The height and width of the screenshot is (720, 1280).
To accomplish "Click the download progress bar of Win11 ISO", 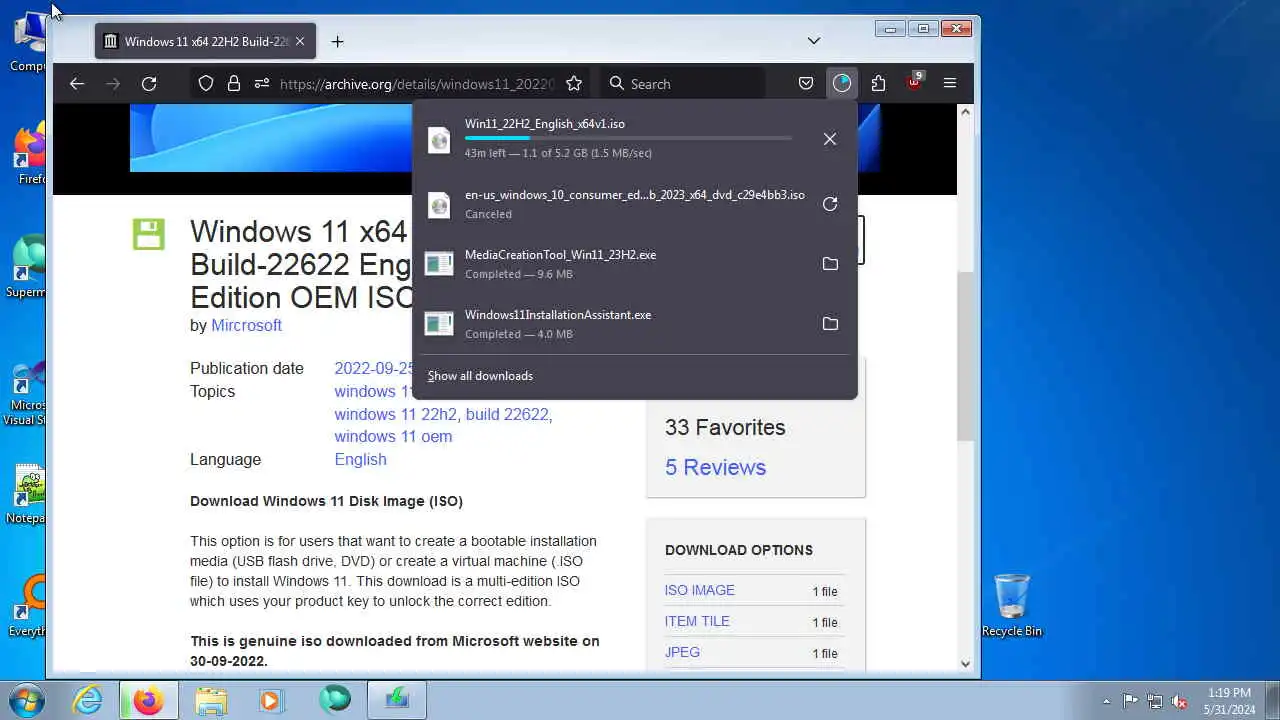I will 628,138.
